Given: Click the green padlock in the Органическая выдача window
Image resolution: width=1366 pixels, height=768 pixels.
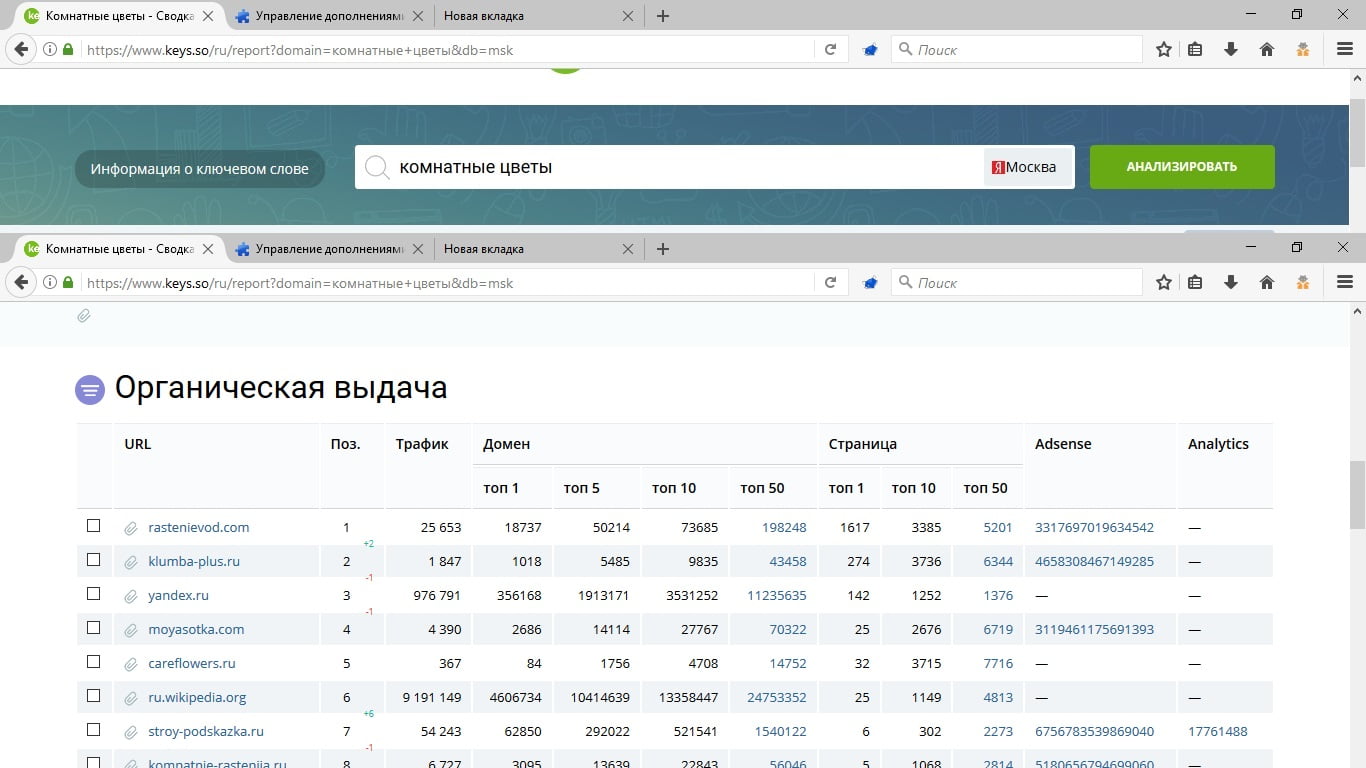Looking at the screenshot, I should pyautogui.click(x=68, y=283).
